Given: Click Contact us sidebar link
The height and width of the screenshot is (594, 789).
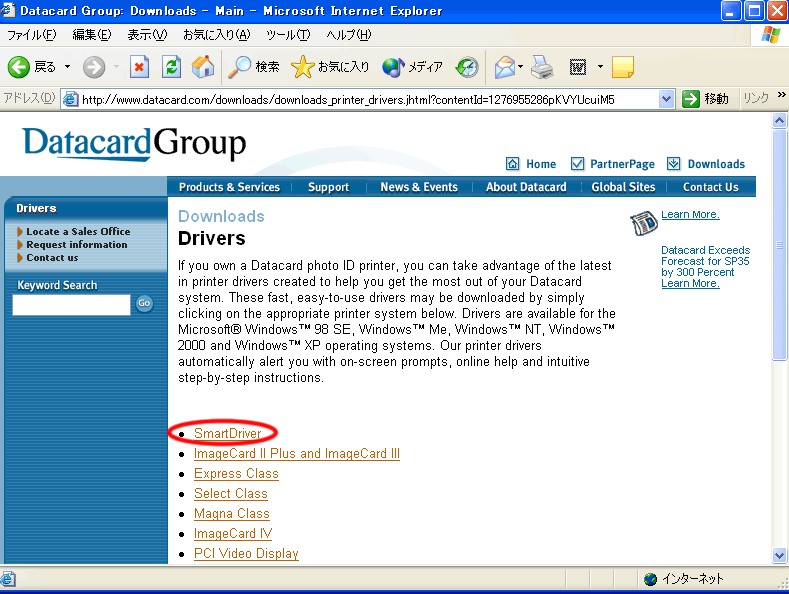Looking at the screenshot, I should 52,258.
